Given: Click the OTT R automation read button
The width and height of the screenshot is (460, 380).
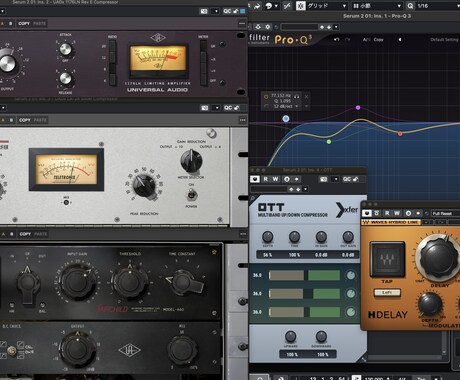Looking at the screenshot, I should point(266,179).
